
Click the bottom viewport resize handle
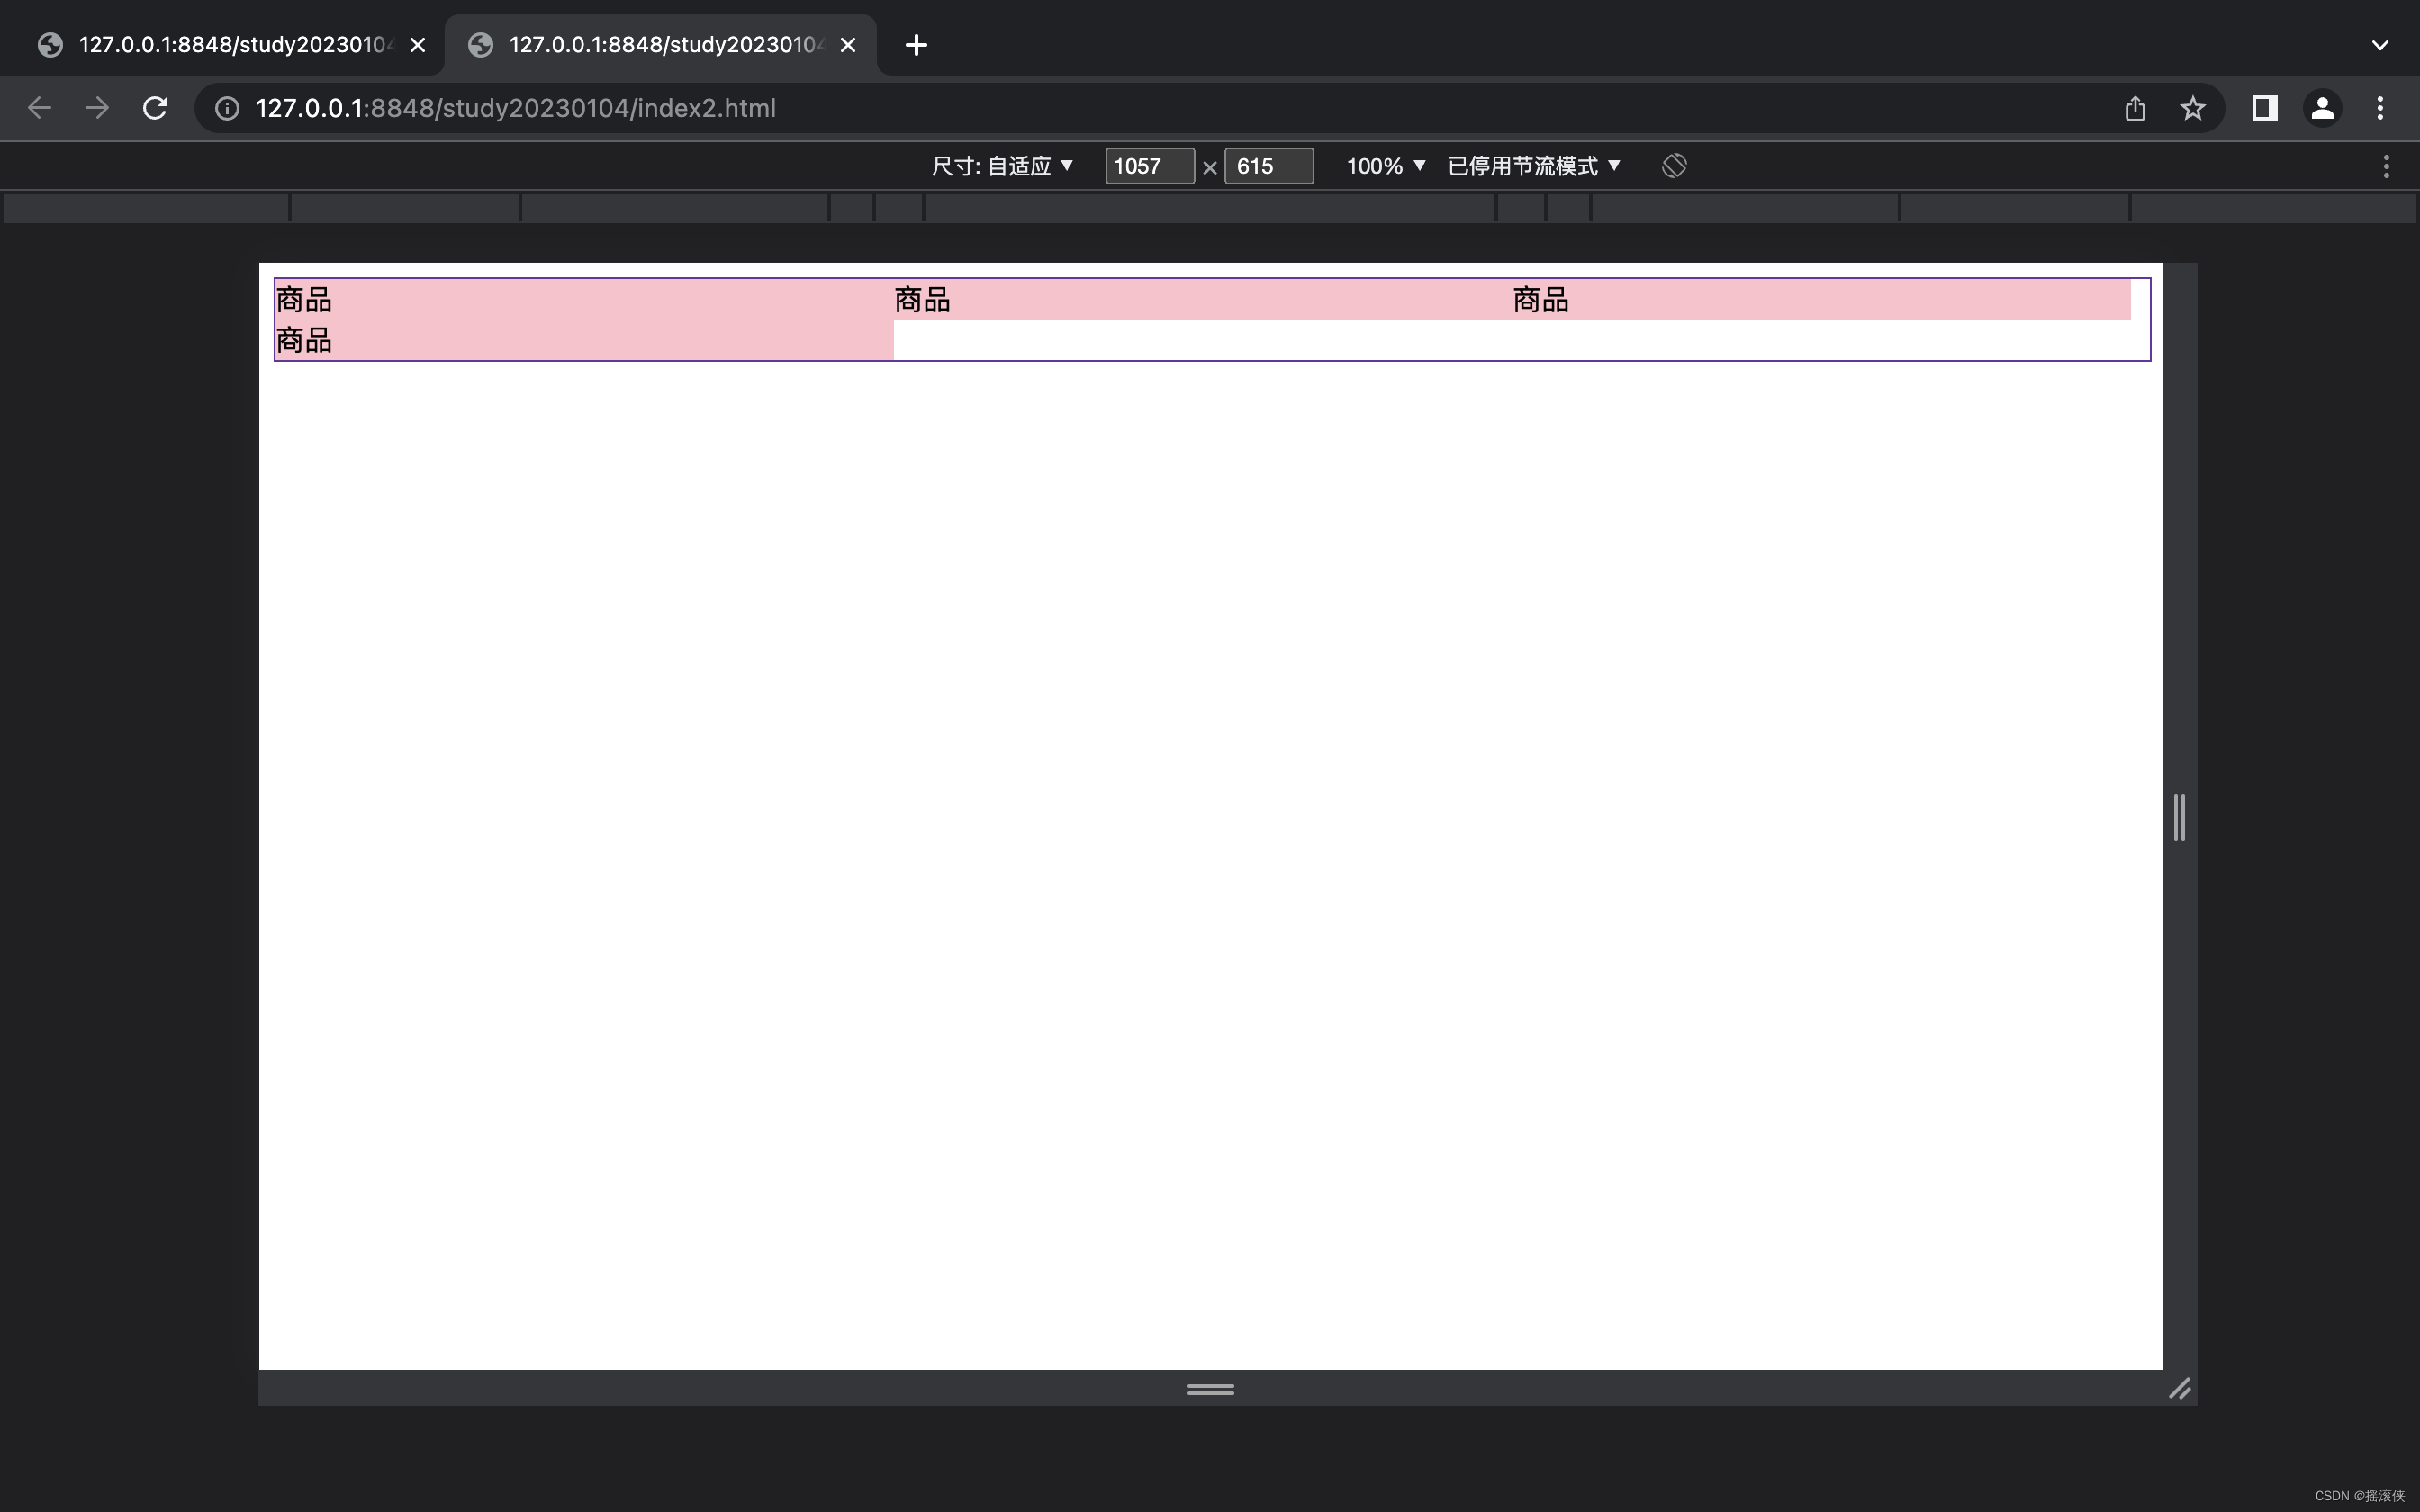coord(1210,1389)
